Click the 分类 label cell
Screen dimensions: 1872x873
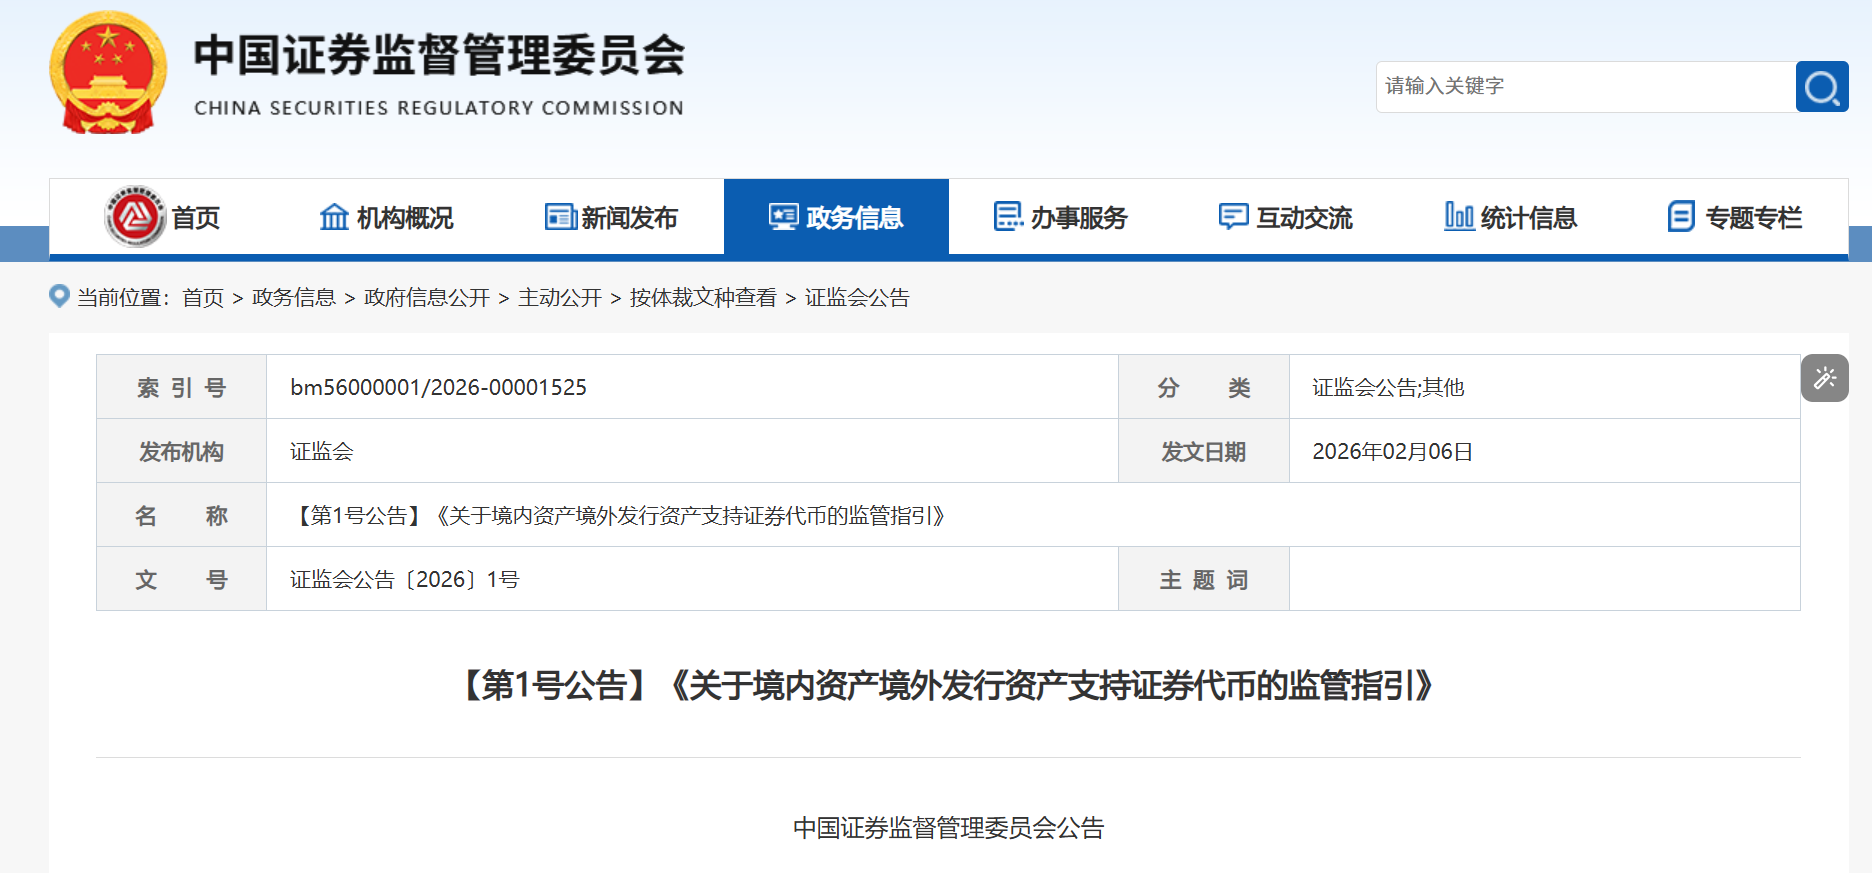1204,387
